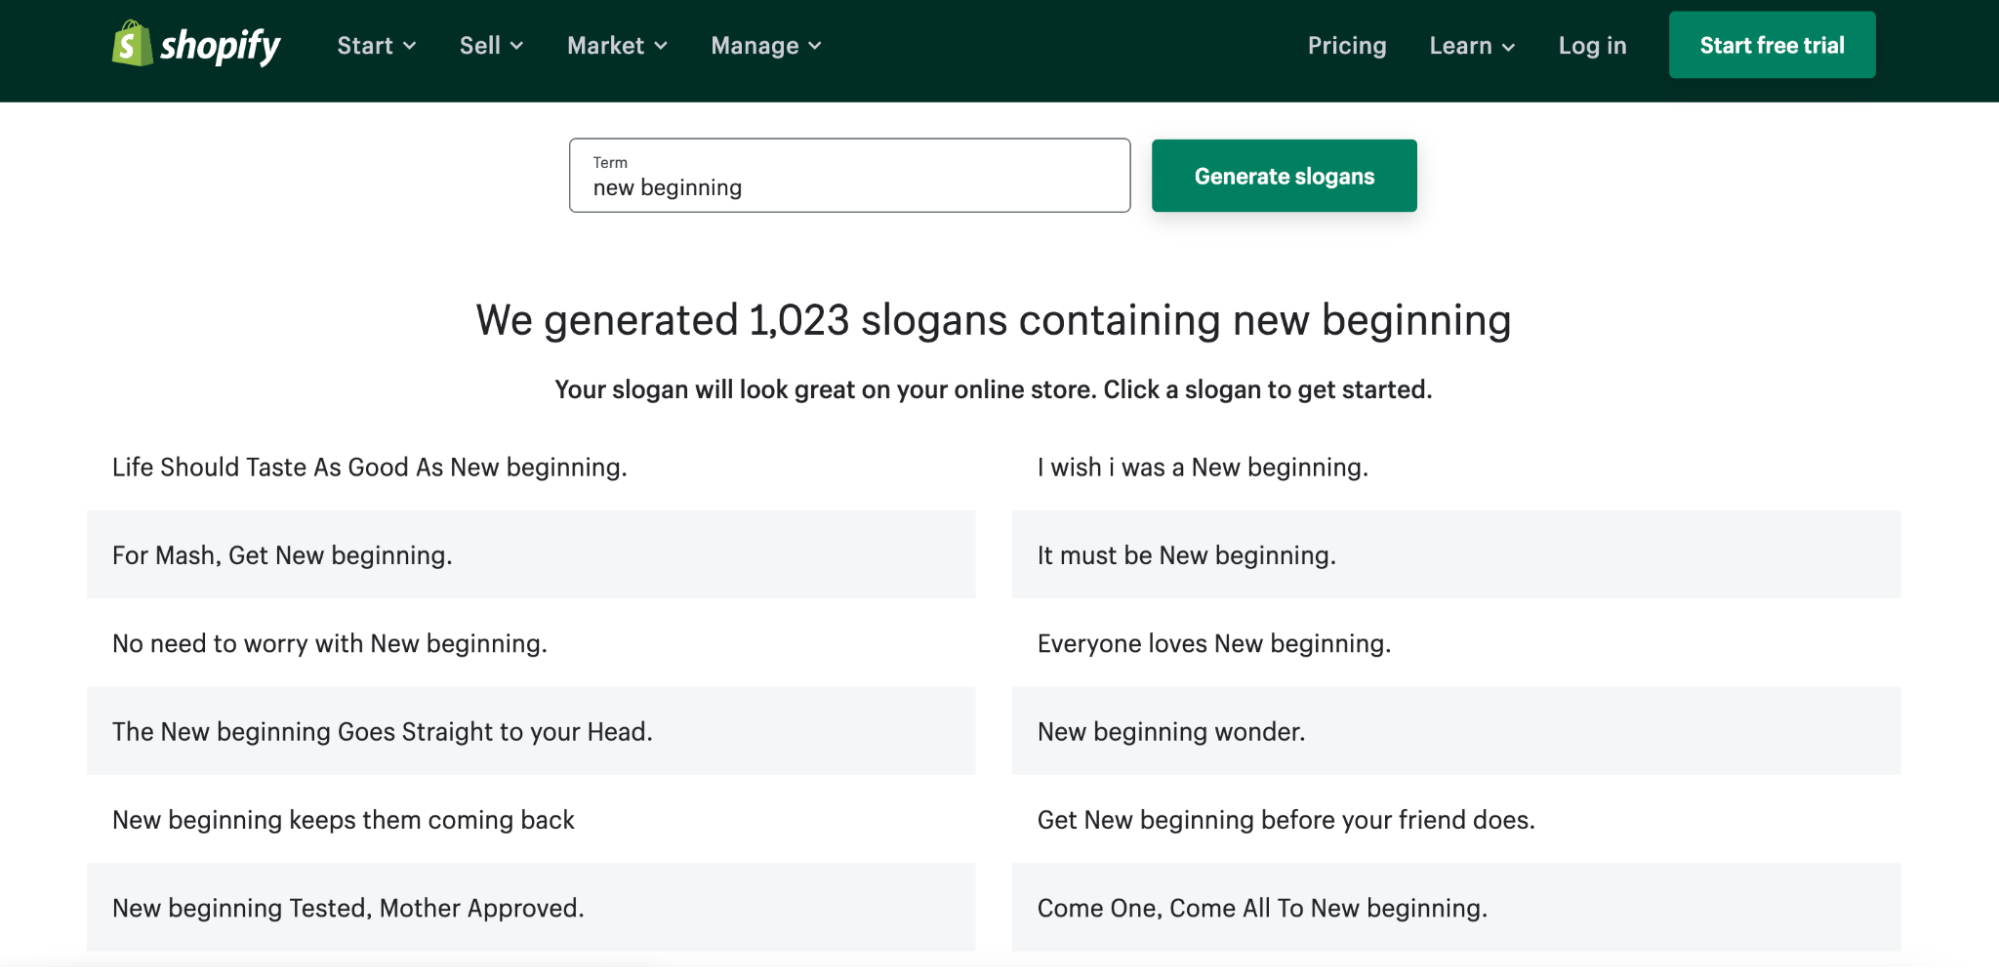Click the Generate slogans button
The height and width of the screenshot is (968, 1999).
click(1284, 176)
